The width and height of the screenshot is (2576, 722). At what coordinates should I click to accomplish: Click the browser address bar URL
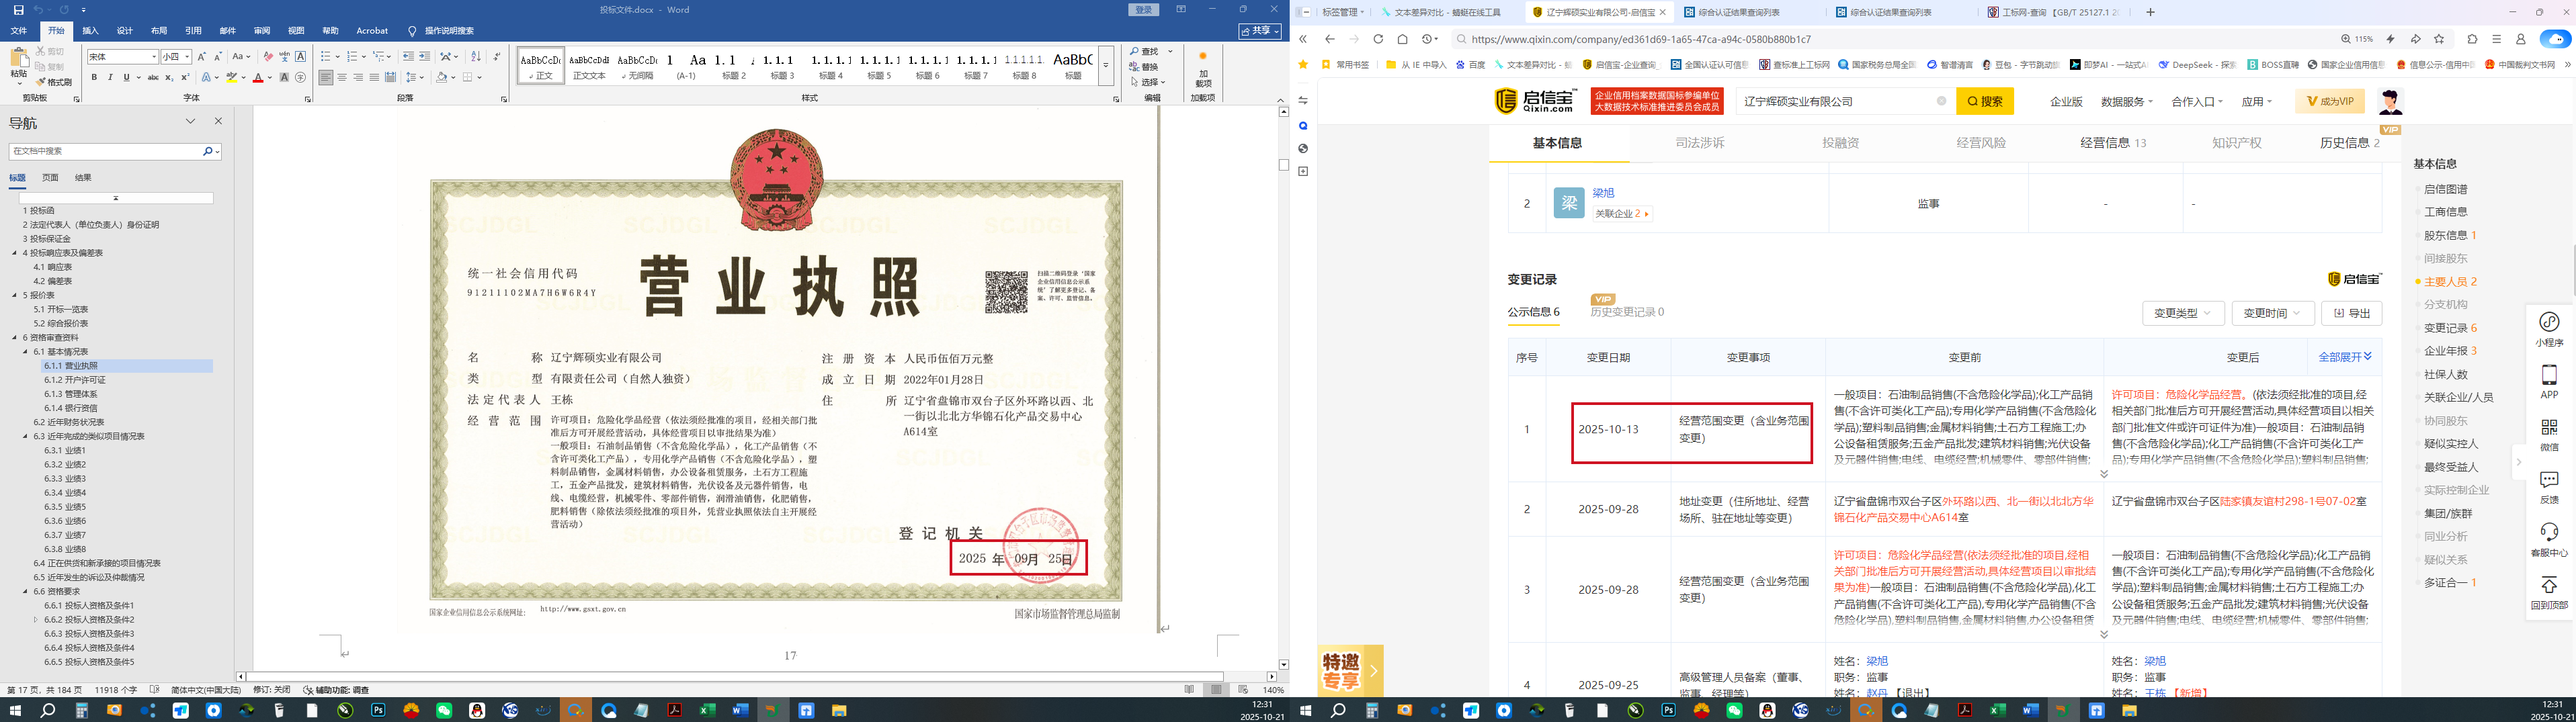[x=1641, y=39]
